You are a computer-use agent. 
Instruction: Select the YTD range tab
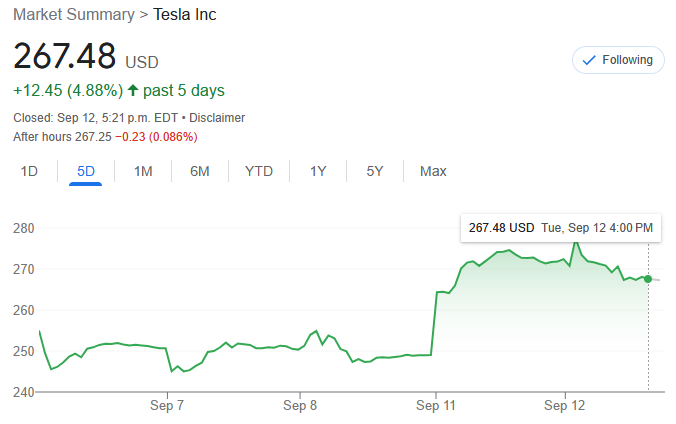tap(259, 171)
